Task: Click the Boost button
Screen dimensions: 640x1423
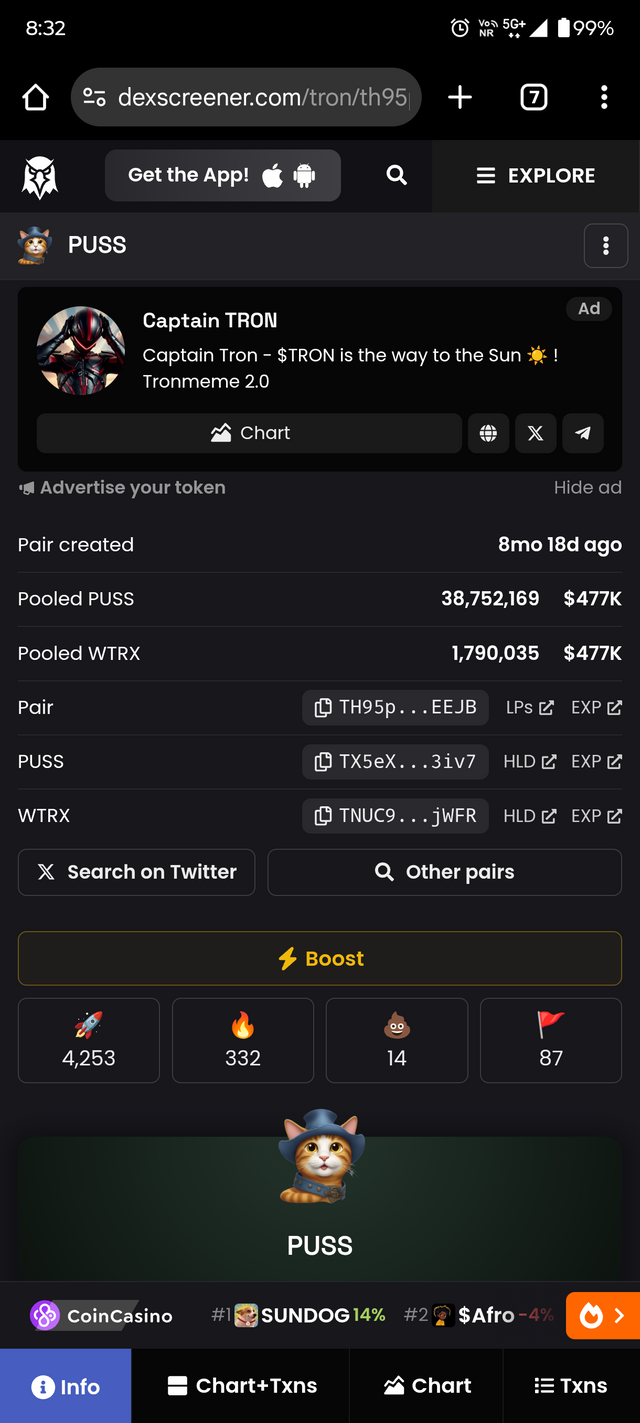Action: 320,958
